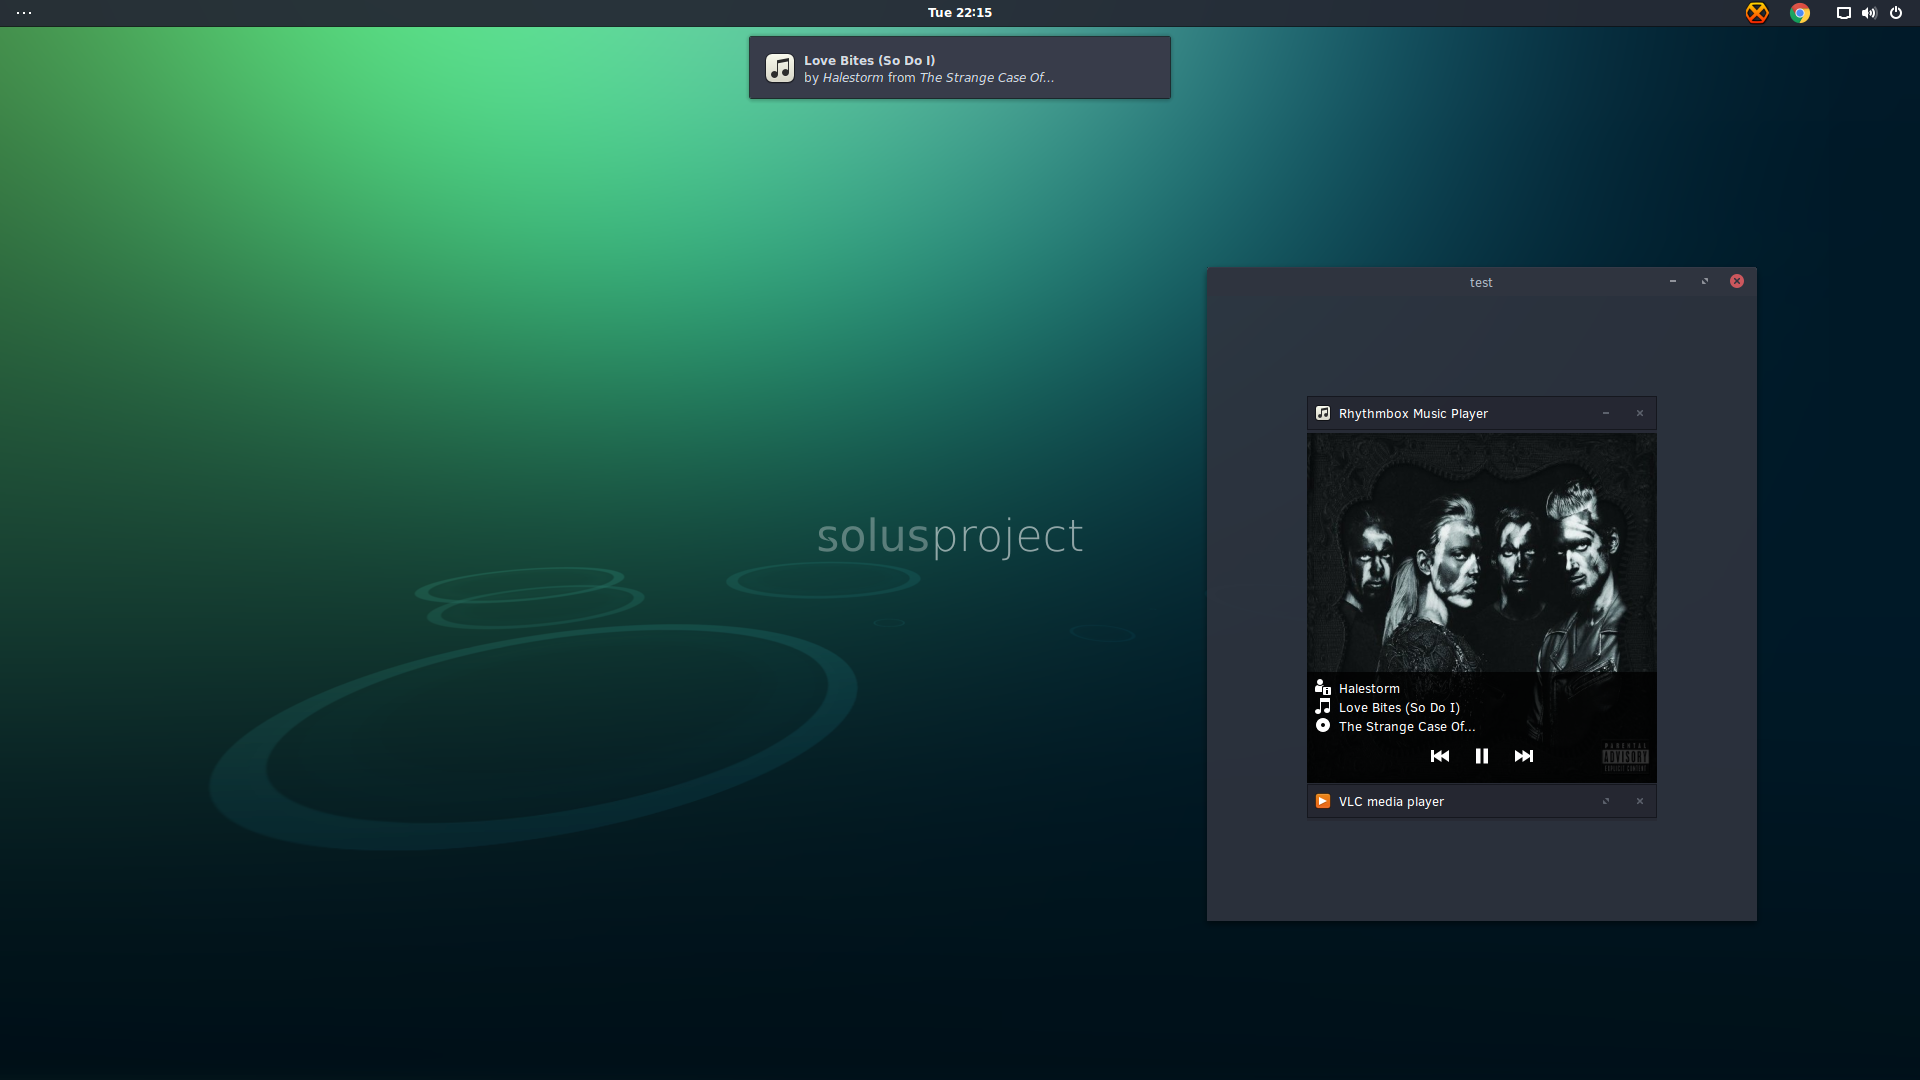
Task: Click the Rhythmbox music note icon in header
Action: point(1323,413)
